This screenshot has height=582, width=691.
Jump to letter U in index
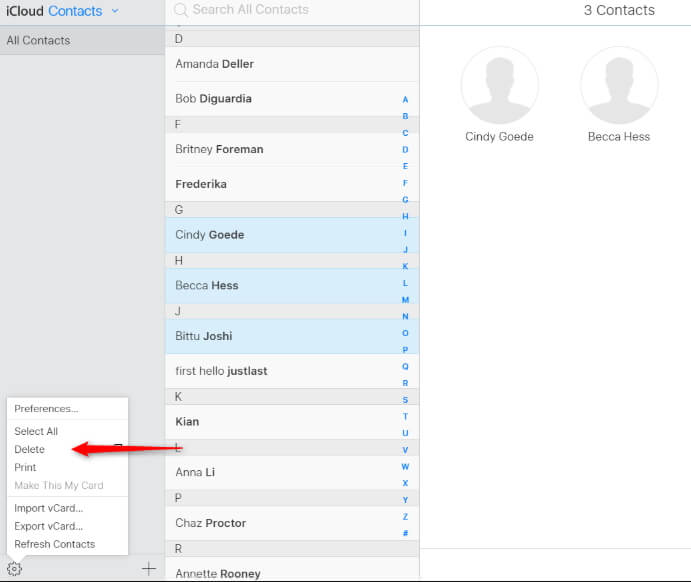[405, 433]
